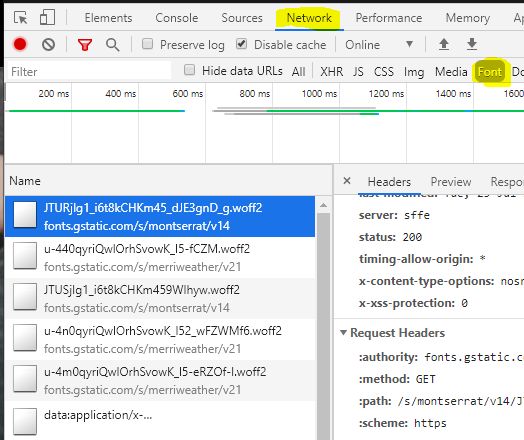Clear the network log icon
This screenshot has width=524, height=440.
(x=48, y=44)
